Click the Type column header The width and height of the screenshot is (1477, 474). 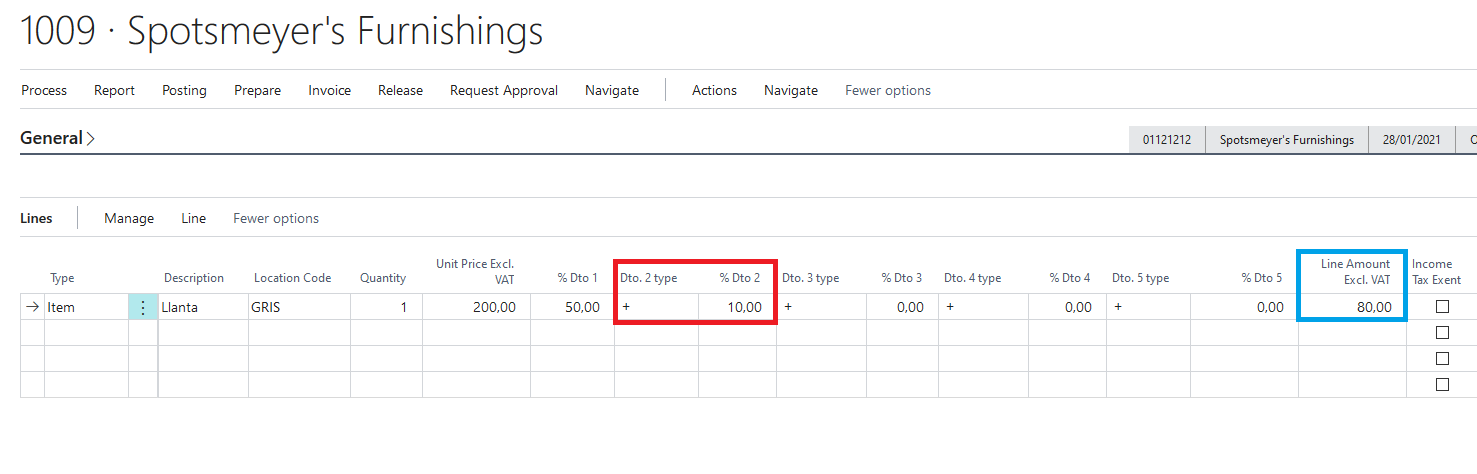(x=62, y=278)
